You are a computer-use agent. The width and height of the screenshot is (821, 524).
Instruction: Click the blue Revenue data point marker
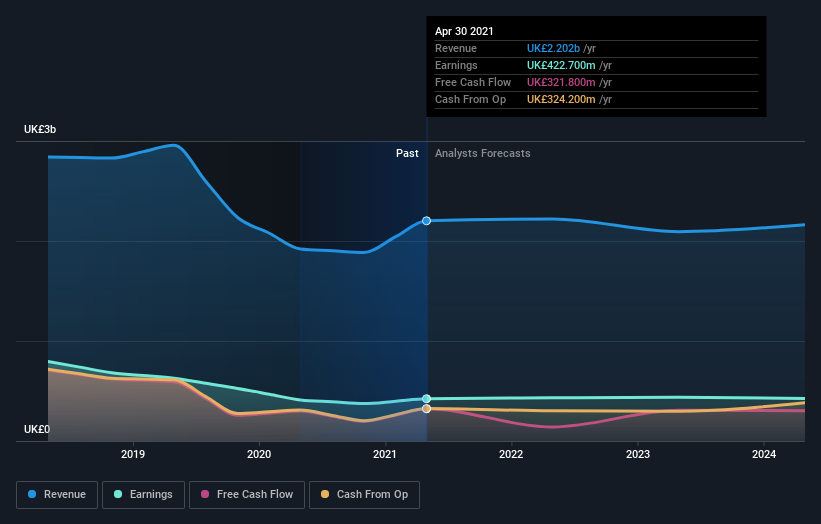click(x=427, y=221)
